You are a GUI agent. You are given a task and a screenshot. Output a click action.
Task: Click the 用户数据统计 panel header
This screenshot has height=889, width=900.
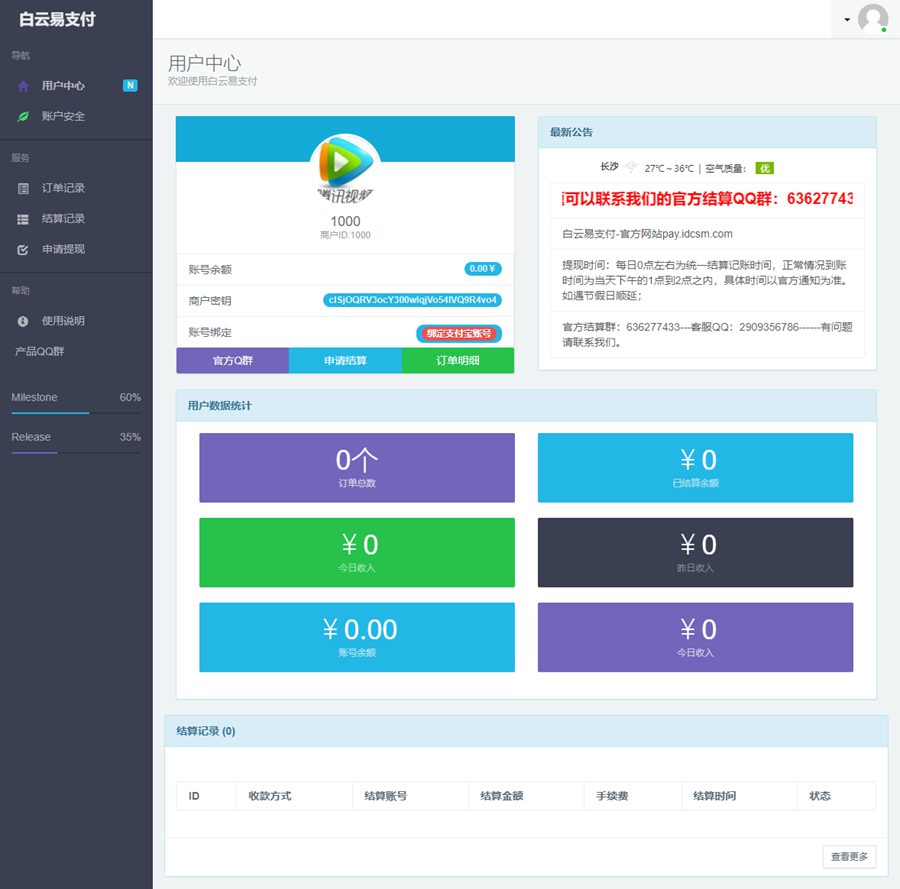pyautogui.click(x=526, y=406)
